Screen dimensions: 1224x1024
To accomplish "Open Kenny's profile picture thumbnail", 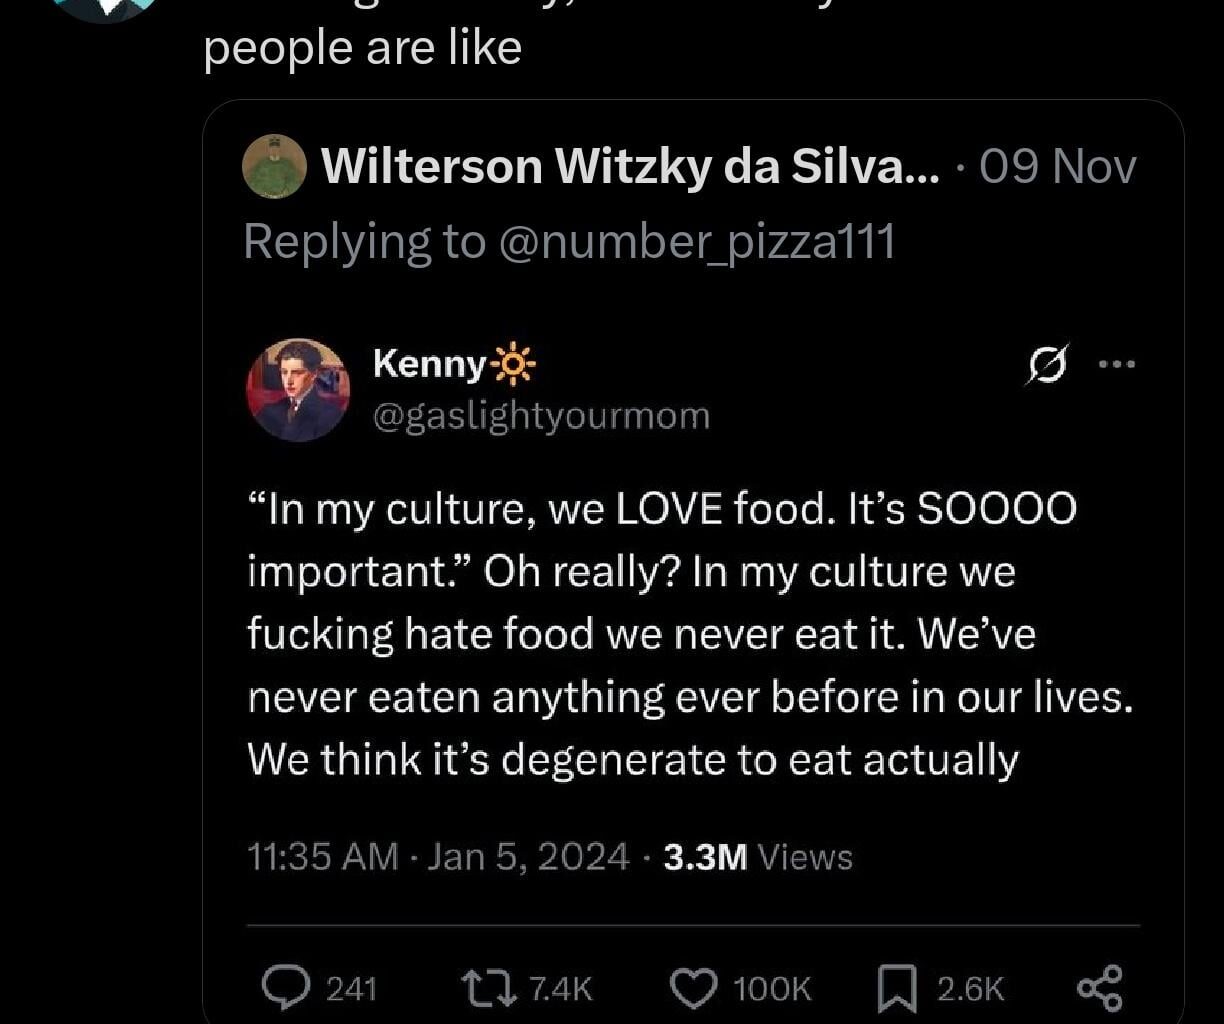I will [299, 389].
